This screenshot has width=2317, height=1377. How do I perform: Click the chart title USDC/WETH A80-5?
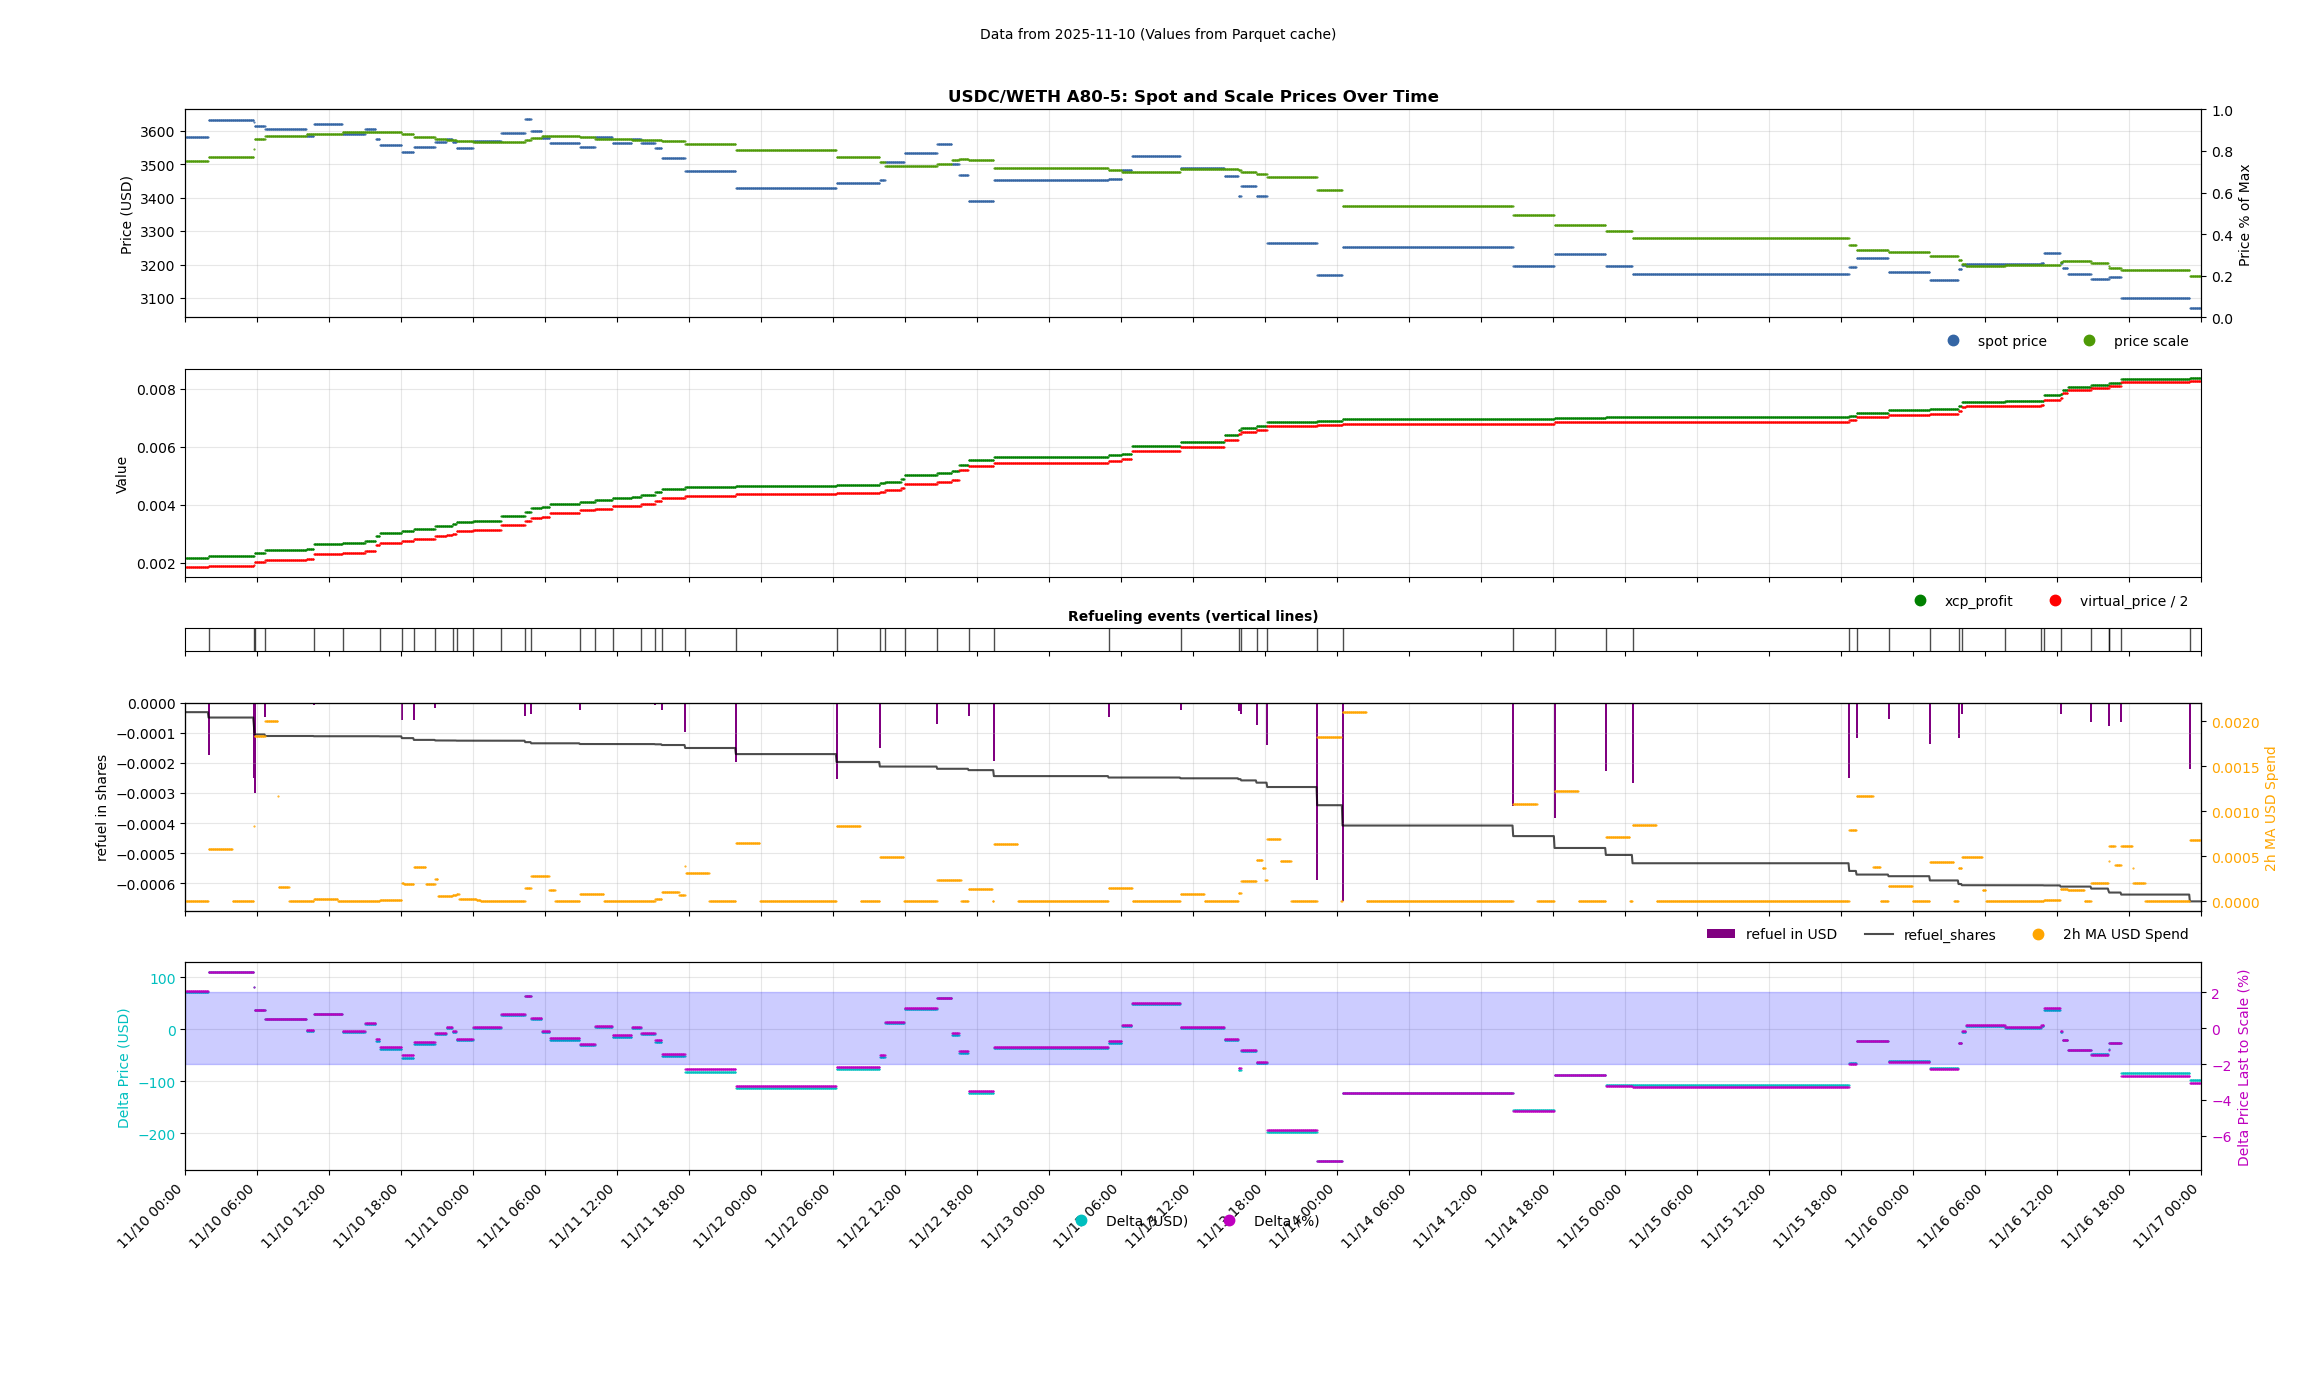coord(1192,97)
